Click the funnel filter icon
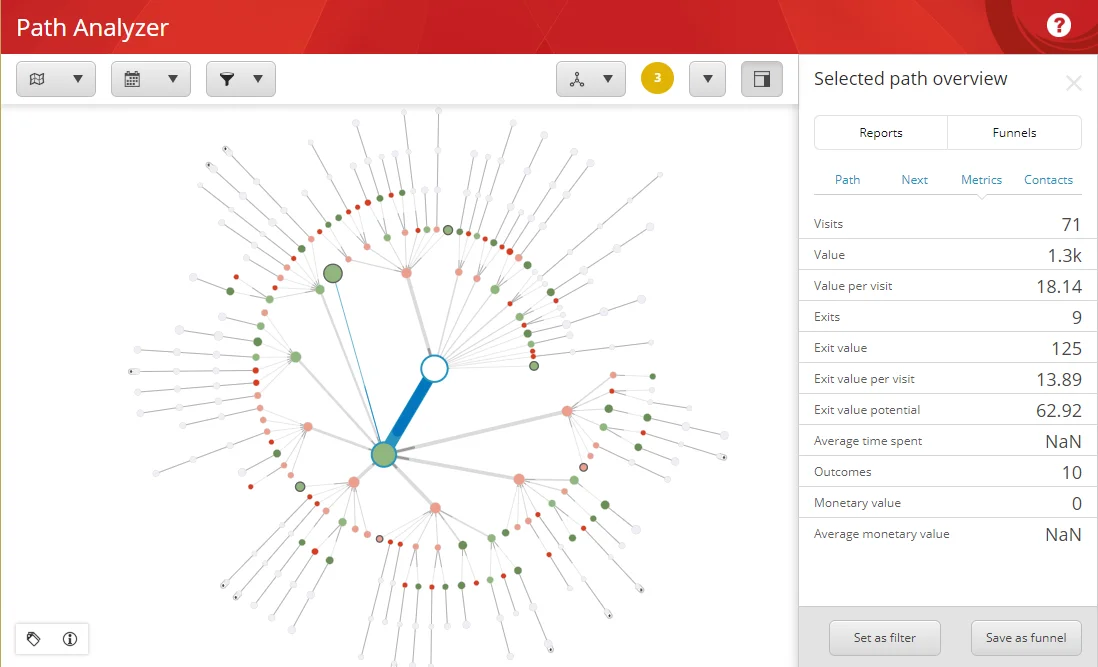Viewport: 1098px width, 667px height. (x=227, y=79)
